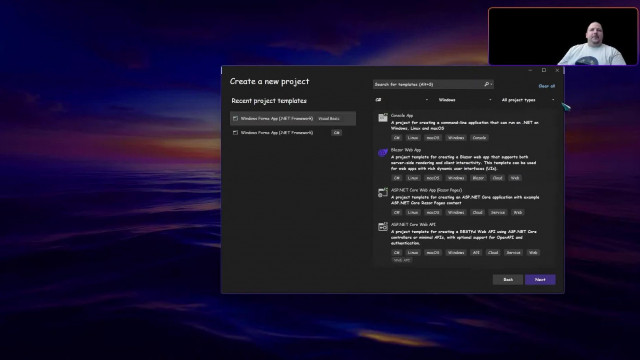640x360 pixels.
Task: Click the ASP.NET Core Web API template icon
Action: pyautogui.click(x=382, y=227)
